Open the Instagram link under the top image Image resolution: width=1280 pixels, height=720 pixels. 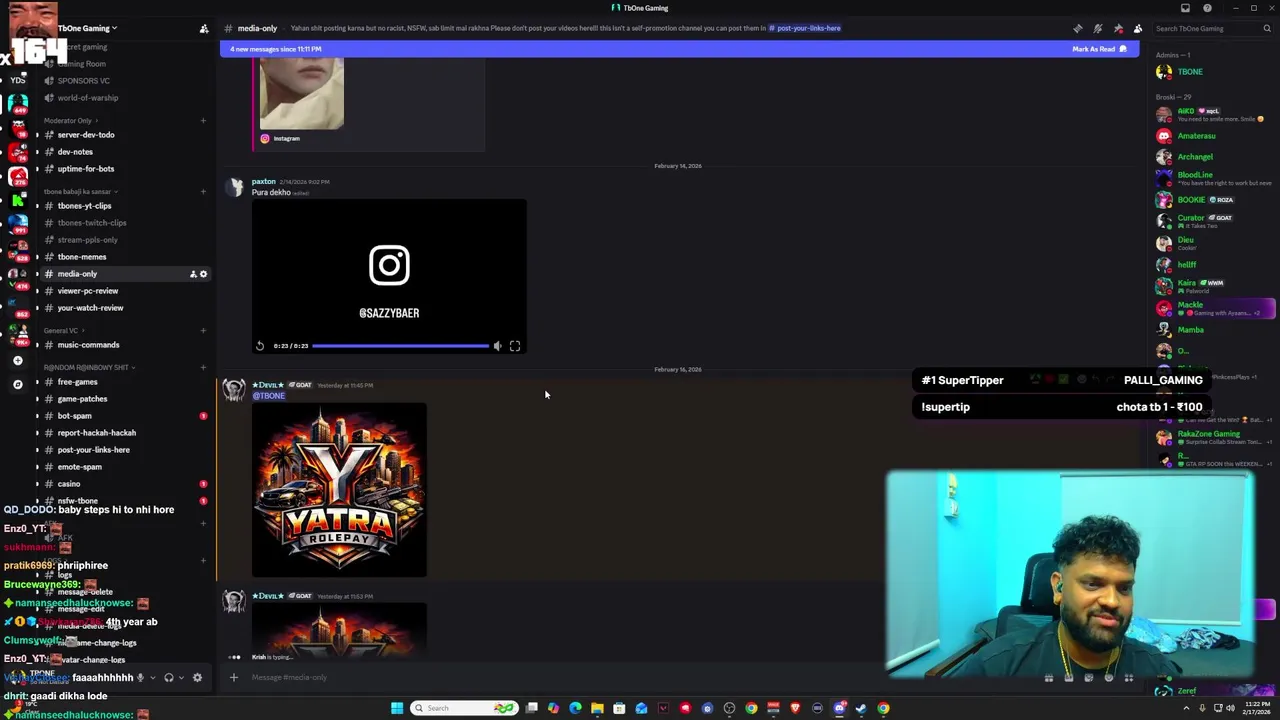point(287,139)
